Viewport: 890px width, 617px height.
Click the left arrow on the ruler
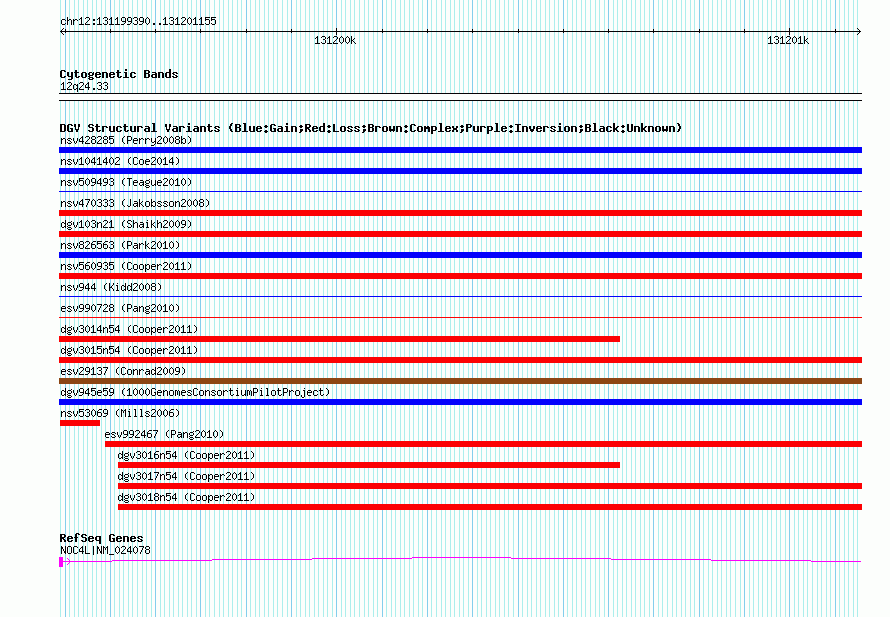tap(62, 32)
